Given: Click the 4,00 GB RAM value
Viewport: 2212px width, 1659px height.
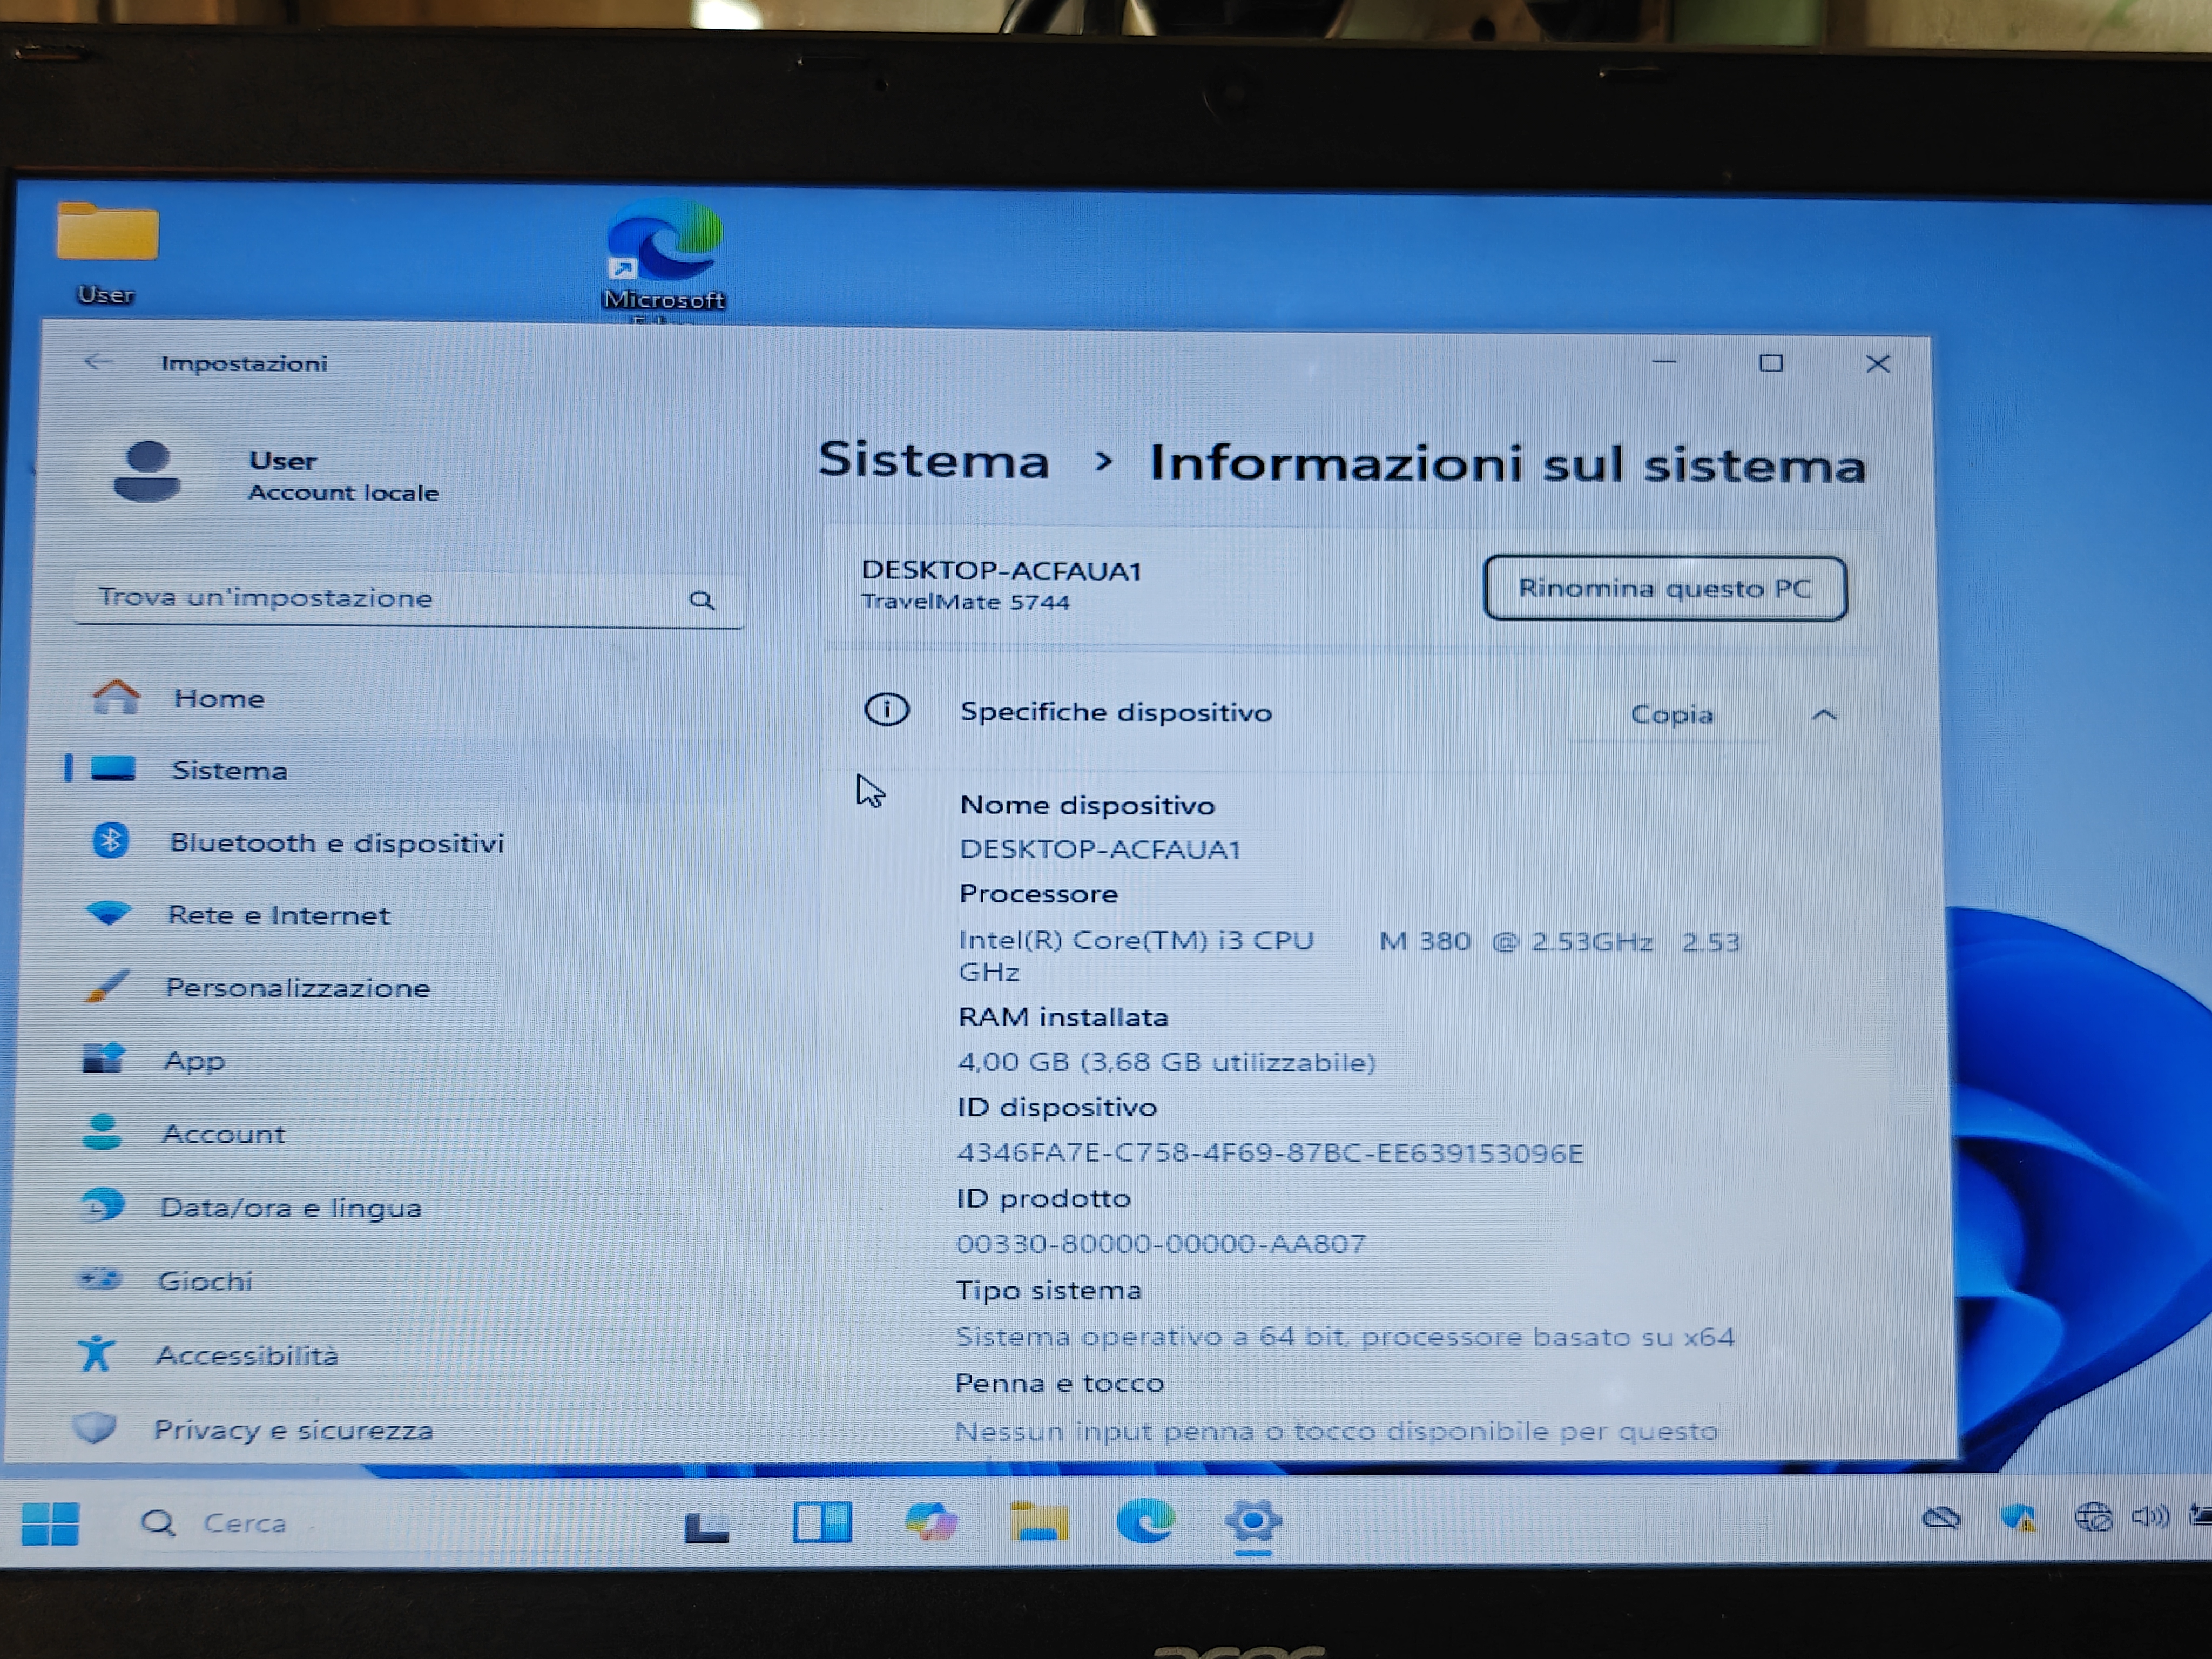Looking at the screenshot, I should pos(1166,1061).
